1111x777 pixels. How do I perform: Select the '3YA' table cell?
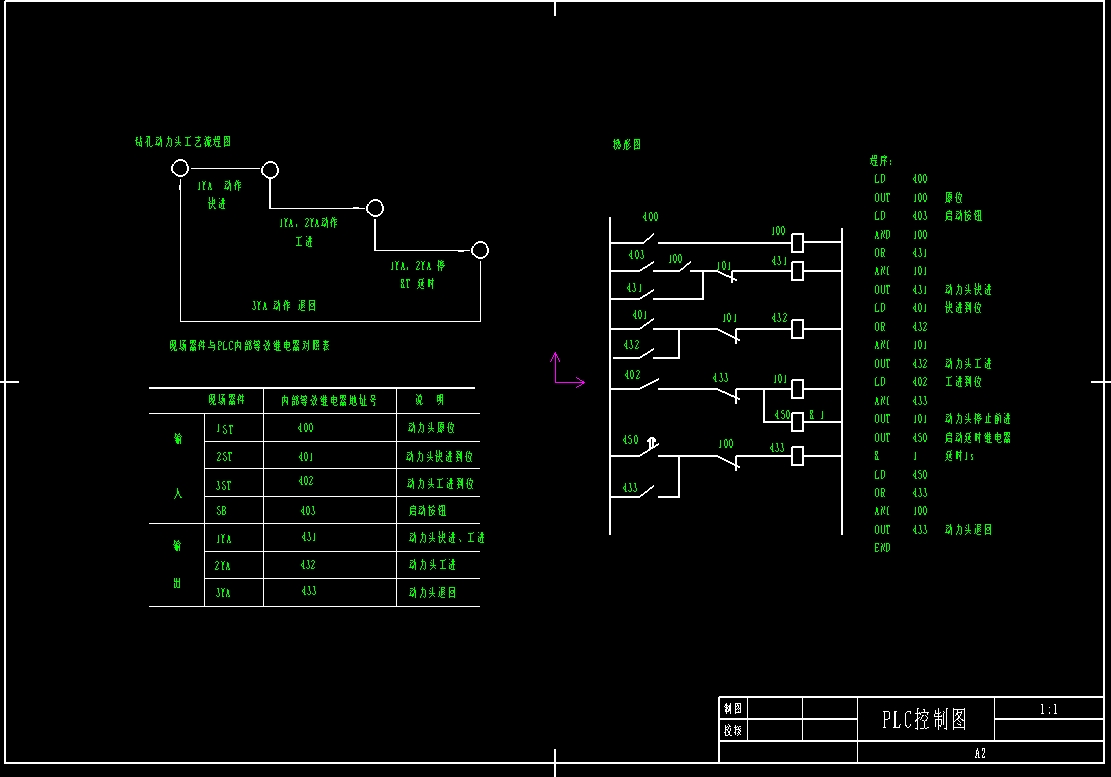point(223,593)
